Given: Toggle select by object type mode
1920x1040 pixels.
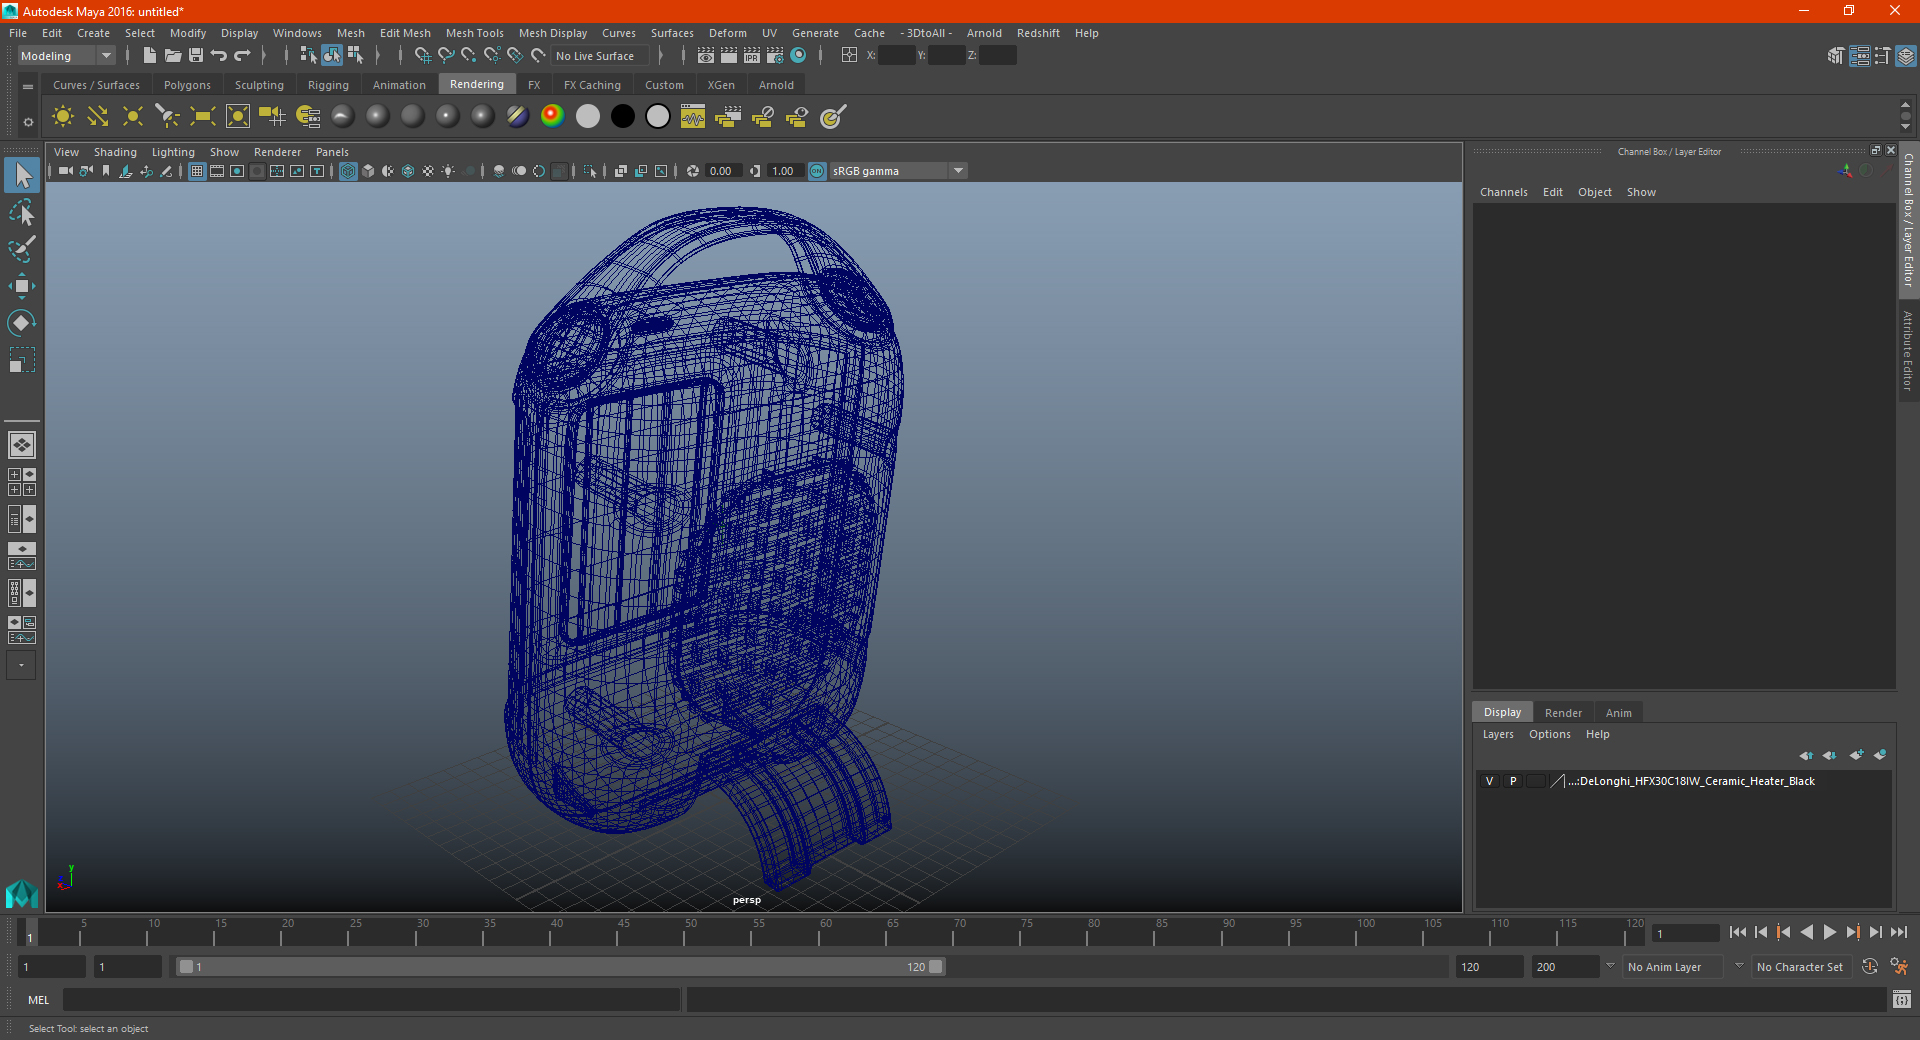Looking at the screenshot, I should pyautogui.click(x=332, y=56).
